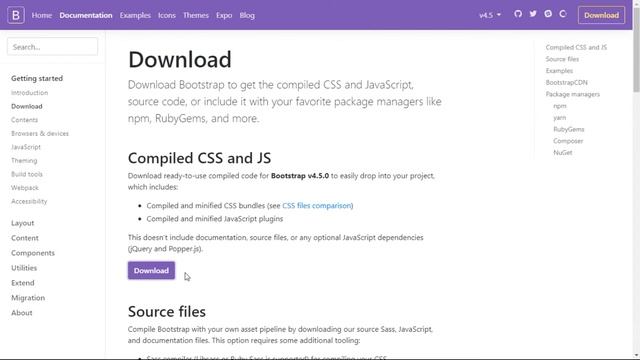Open Expo in navbar
640x360 pixels.
point(224,15)
